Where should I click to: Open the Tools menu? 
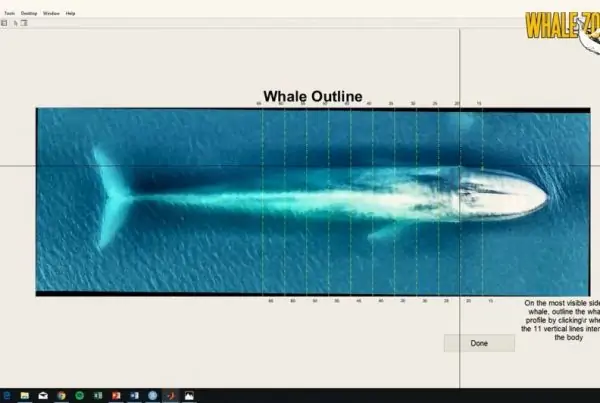pyautogui.click(x=9, y=13)
